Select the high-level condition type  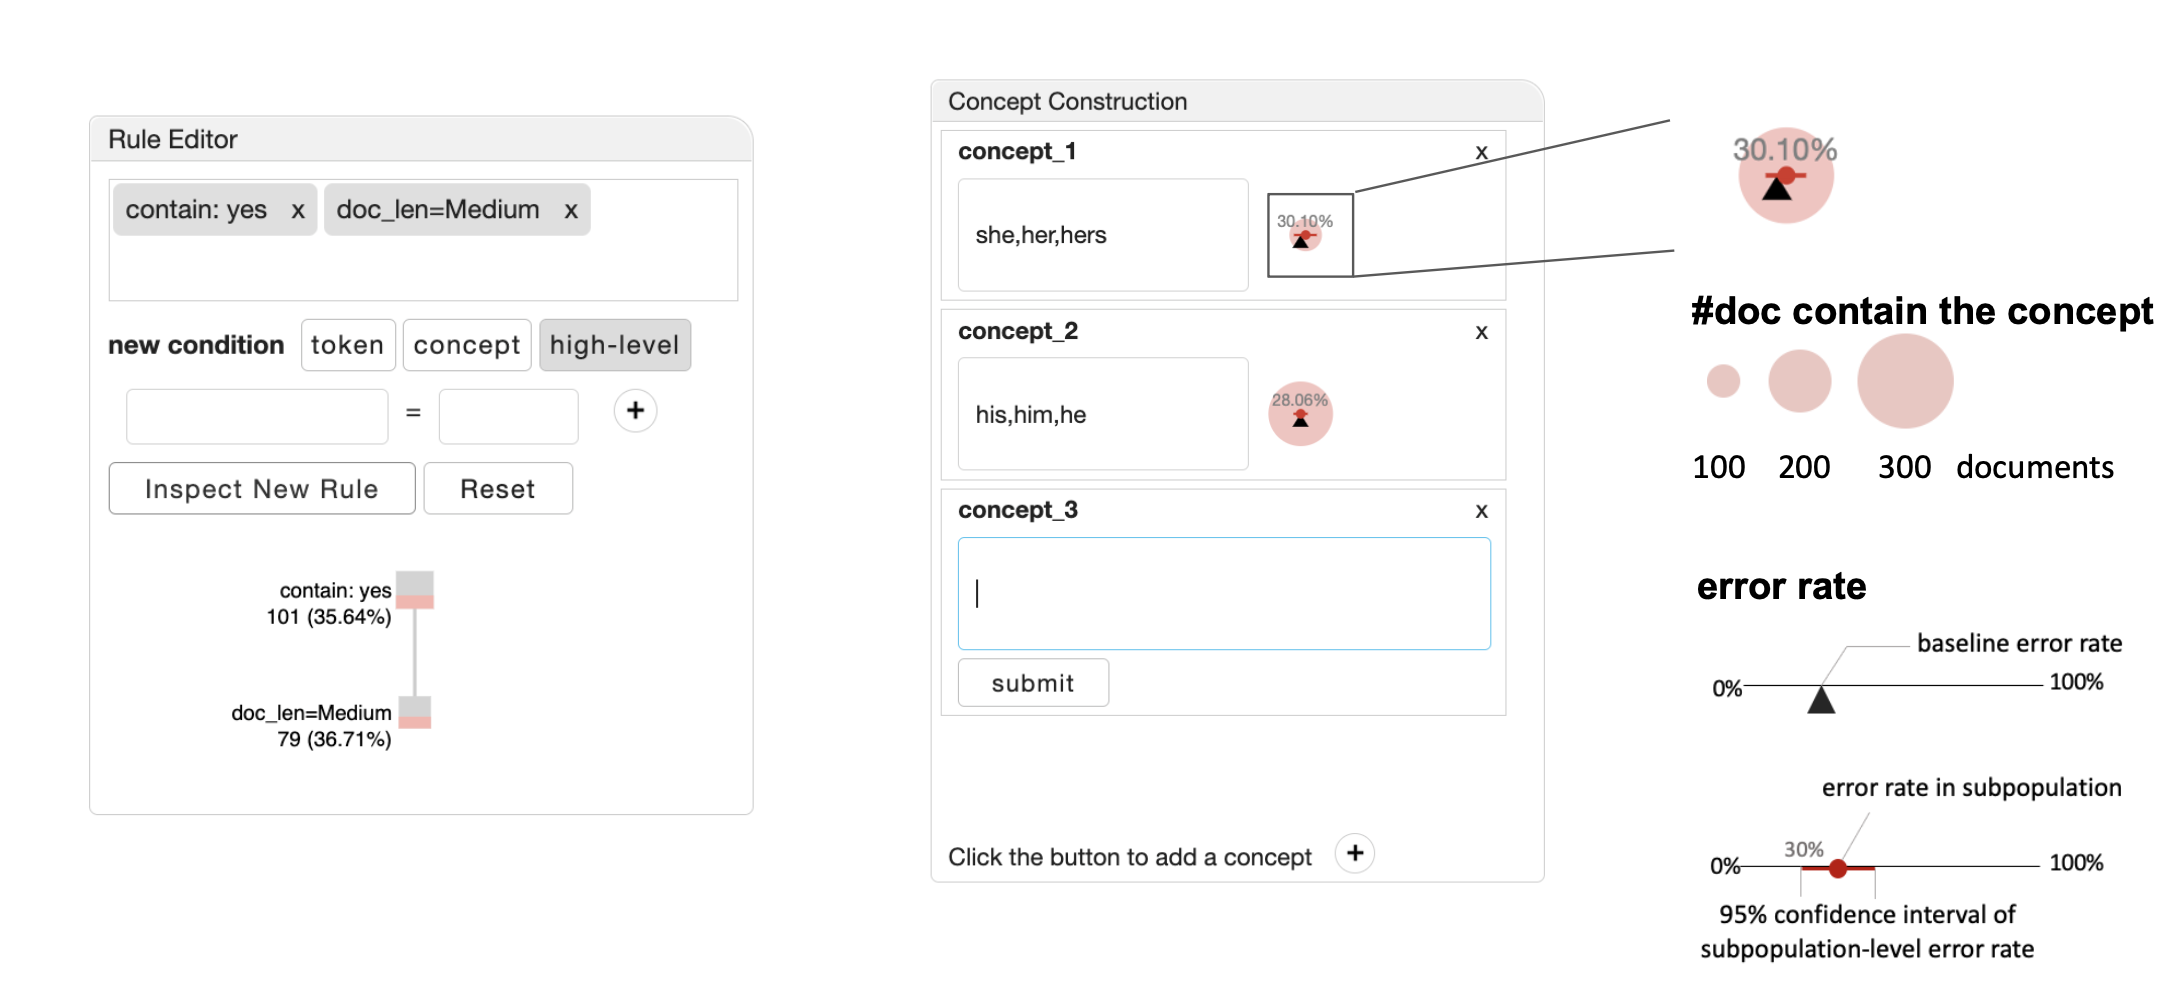614,345
